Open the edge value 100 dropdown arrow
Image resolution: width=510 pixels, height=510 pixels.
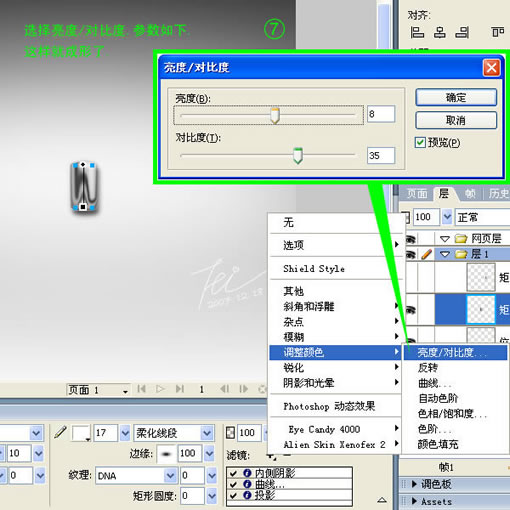coord(209,453)
